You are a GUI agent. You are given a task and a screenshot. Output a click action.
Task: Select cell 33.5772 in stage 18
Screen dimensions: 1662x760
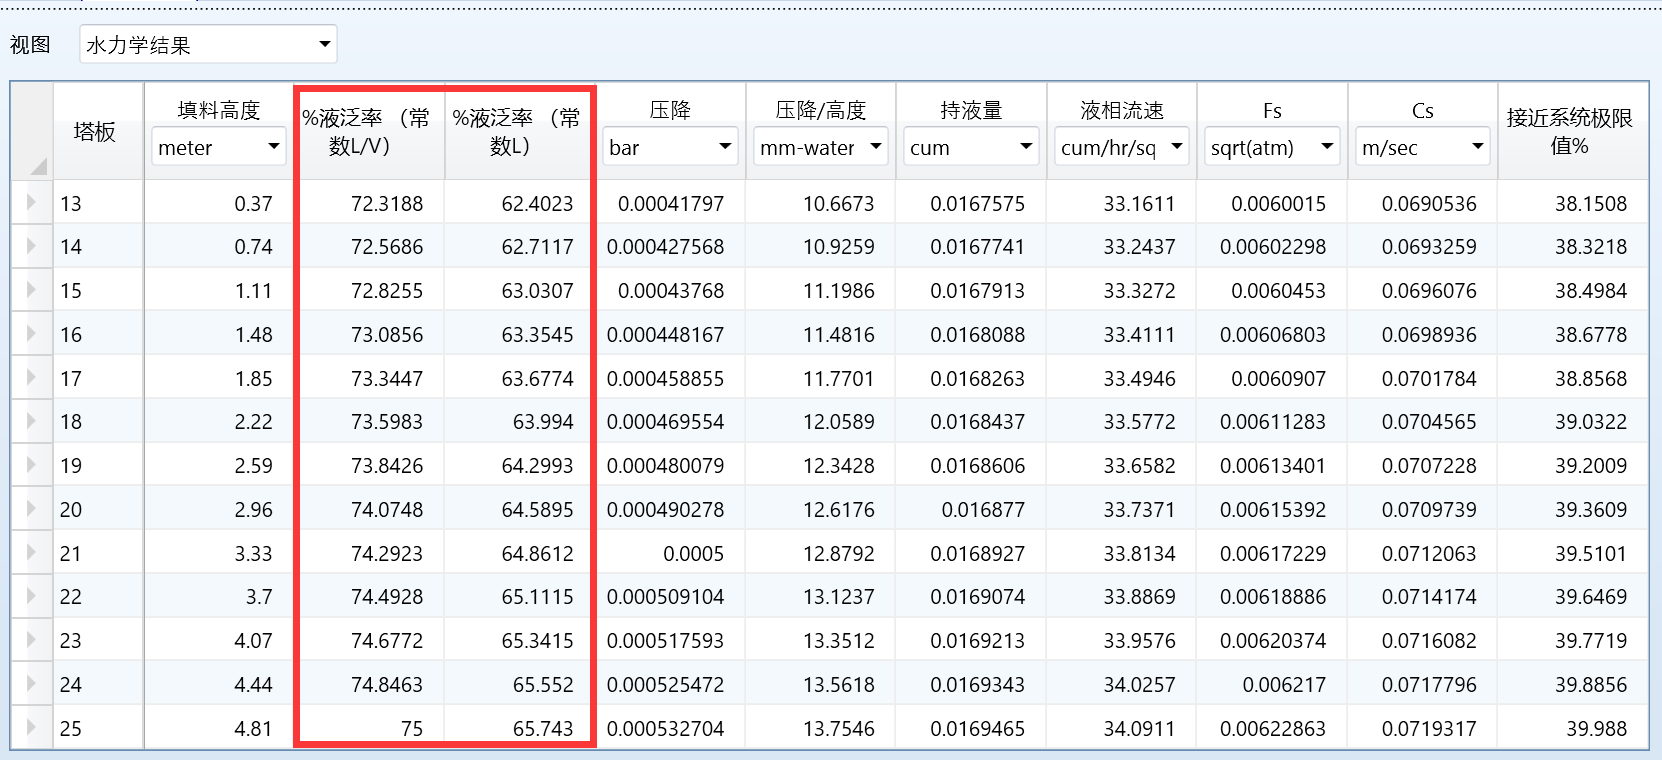1122,421
